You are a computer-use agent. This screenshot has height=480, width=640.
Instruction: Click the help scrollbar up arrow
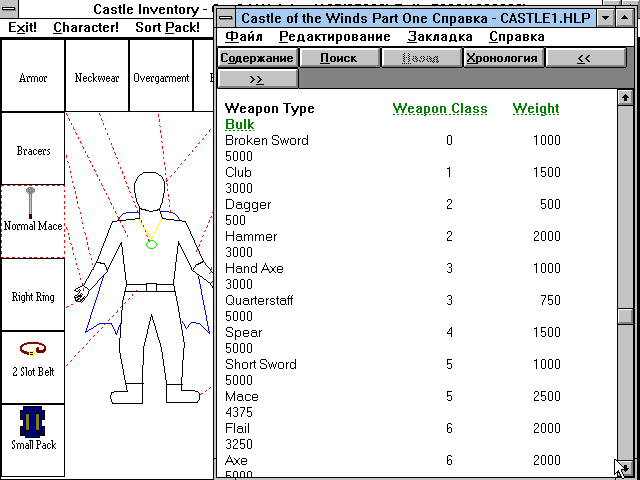pyautogui.click(x=625, y=98)
